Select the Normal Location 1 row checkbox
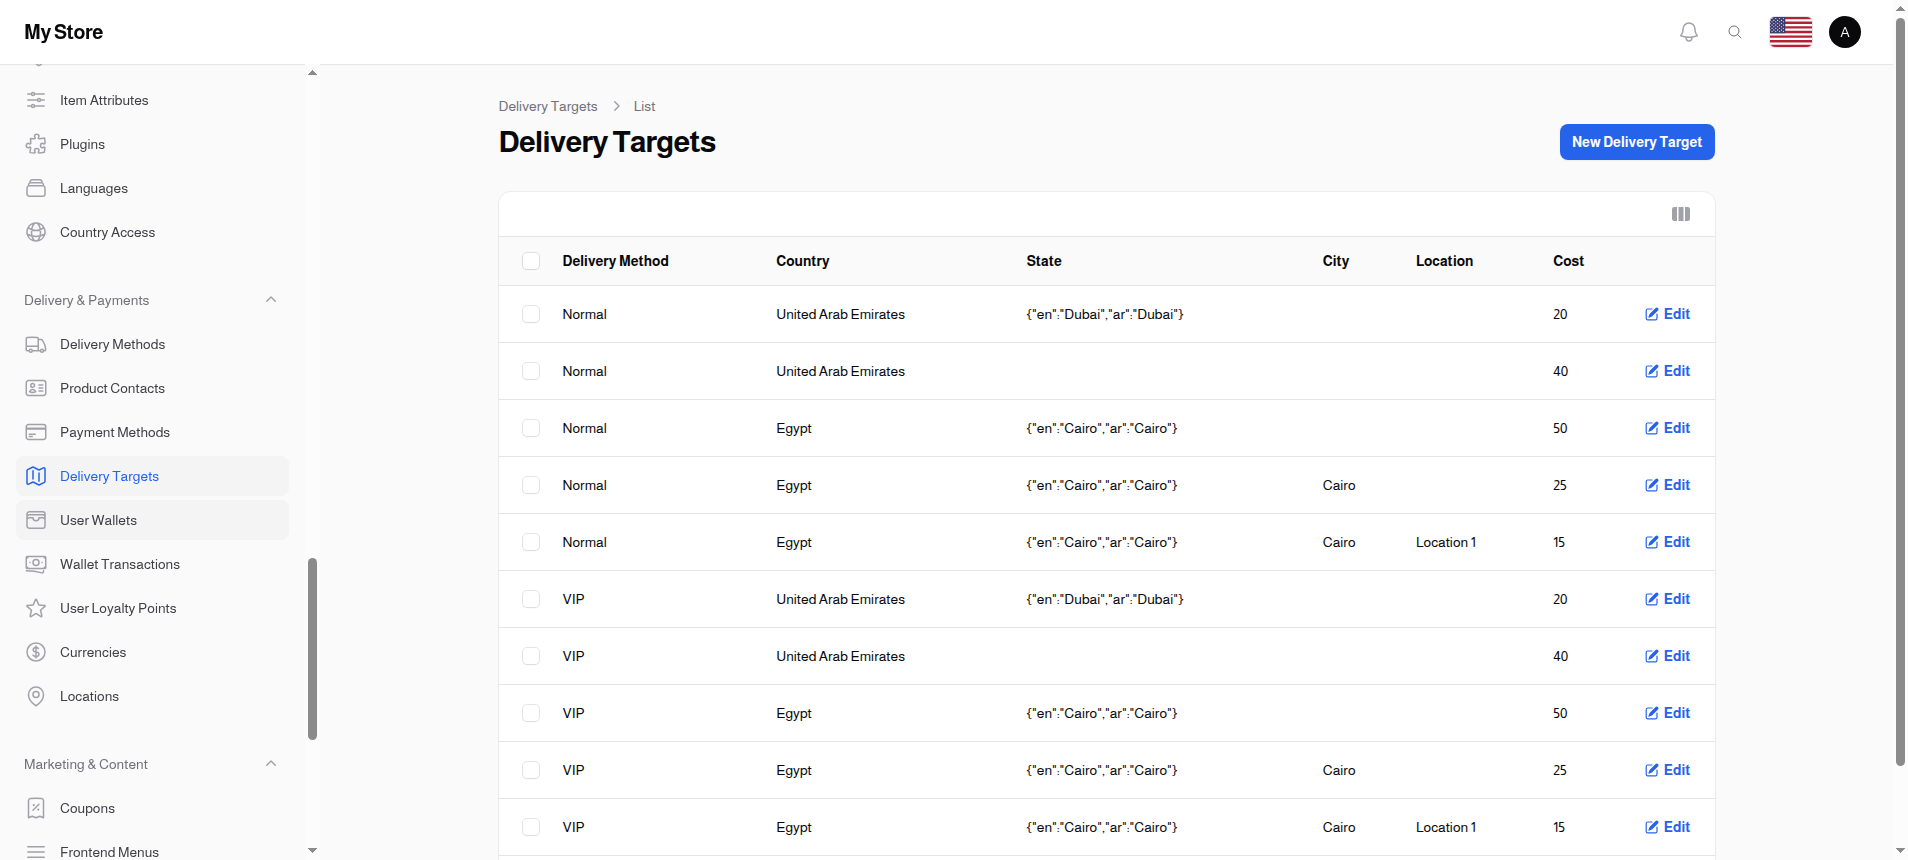 (531, 542)
